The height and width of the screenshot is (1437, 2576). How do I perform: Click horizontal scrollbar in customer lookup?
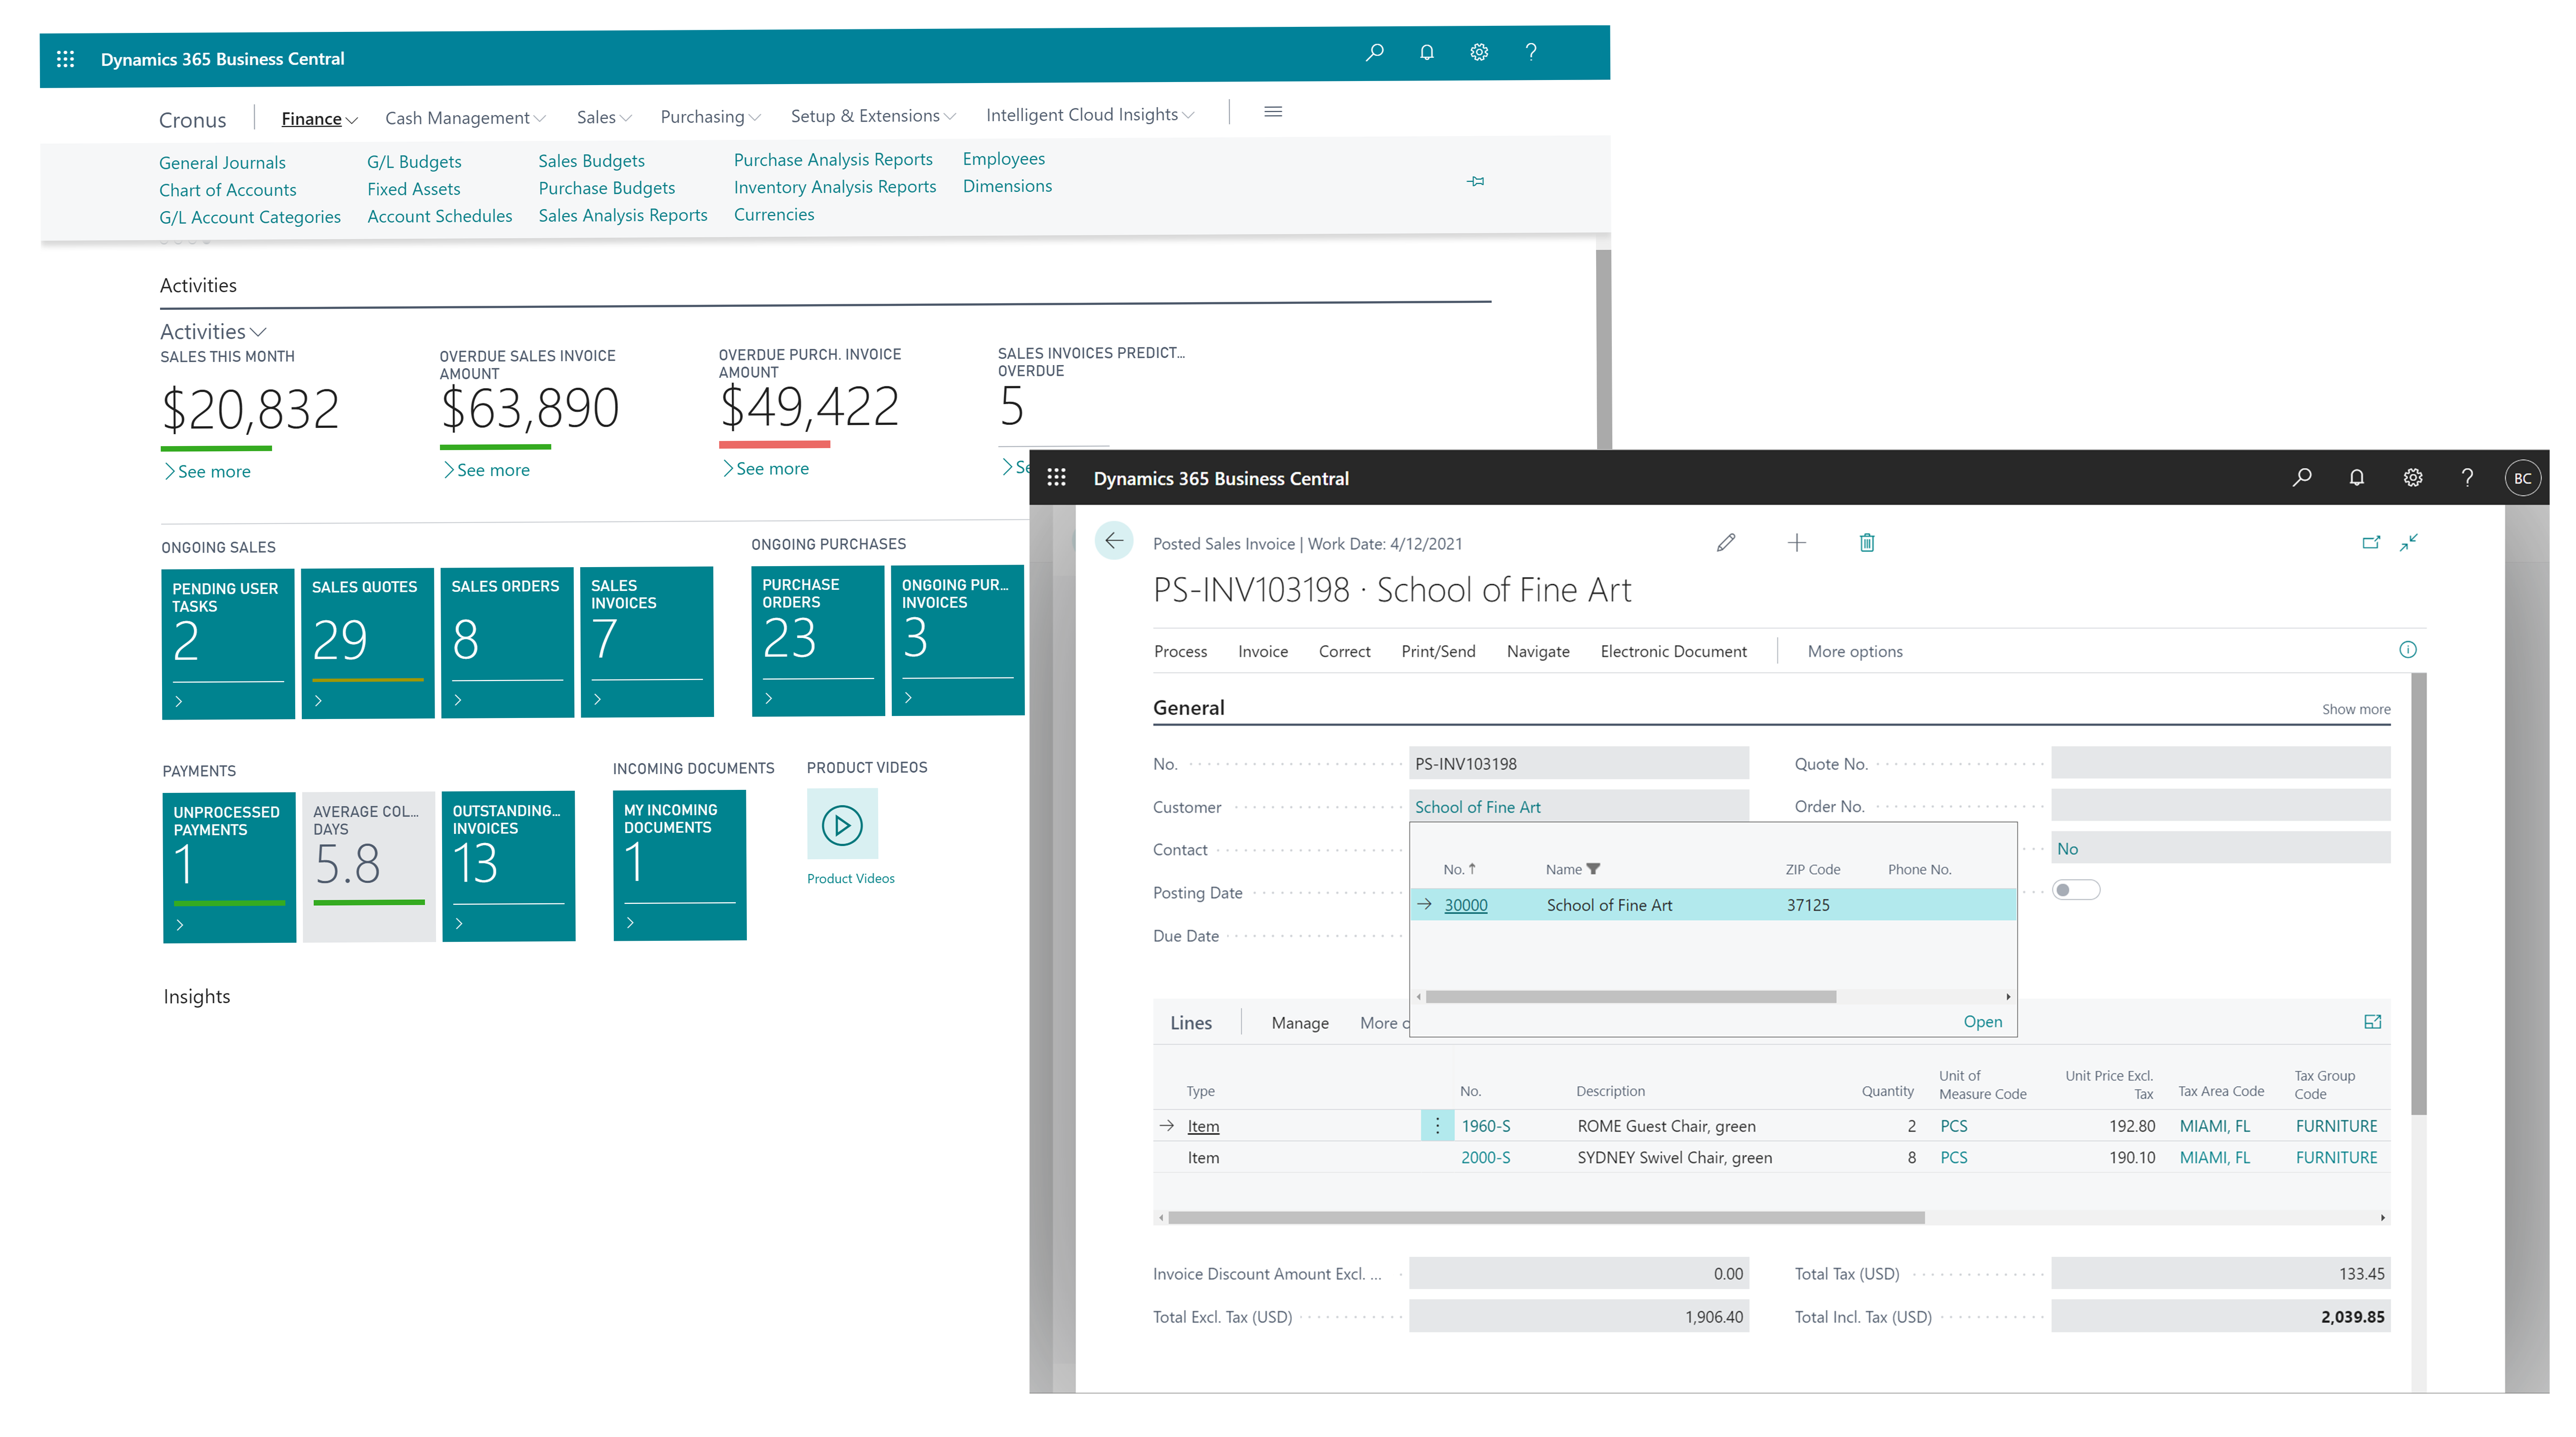1630,997
